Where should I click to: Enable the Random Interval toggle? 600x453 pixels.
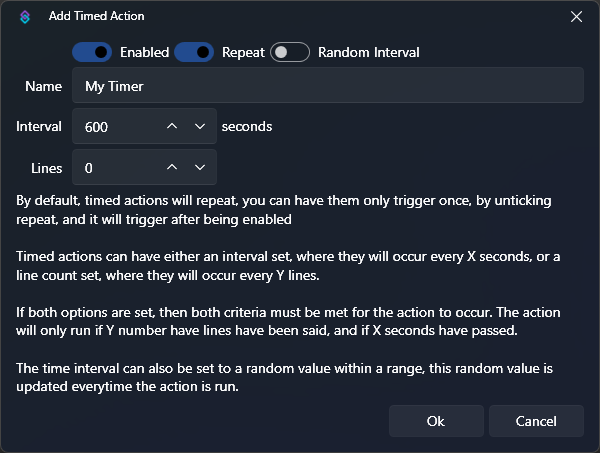pyautogui.click(x=290, y=52)
